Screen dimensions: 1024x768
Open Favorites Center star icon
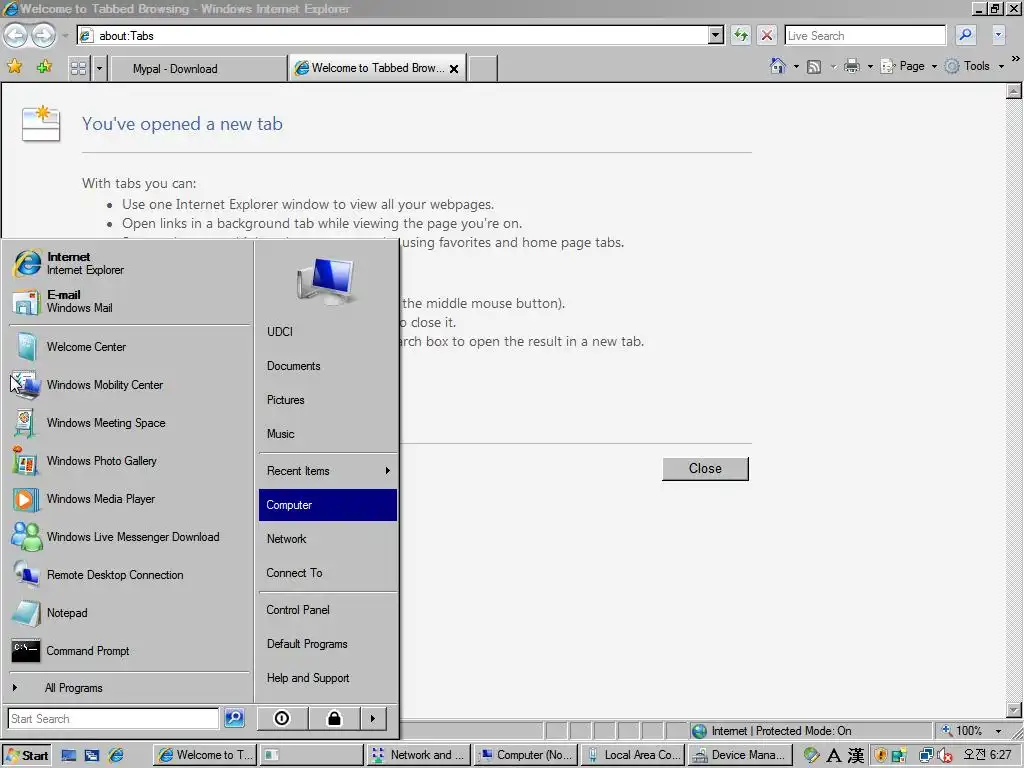[14, 67]
